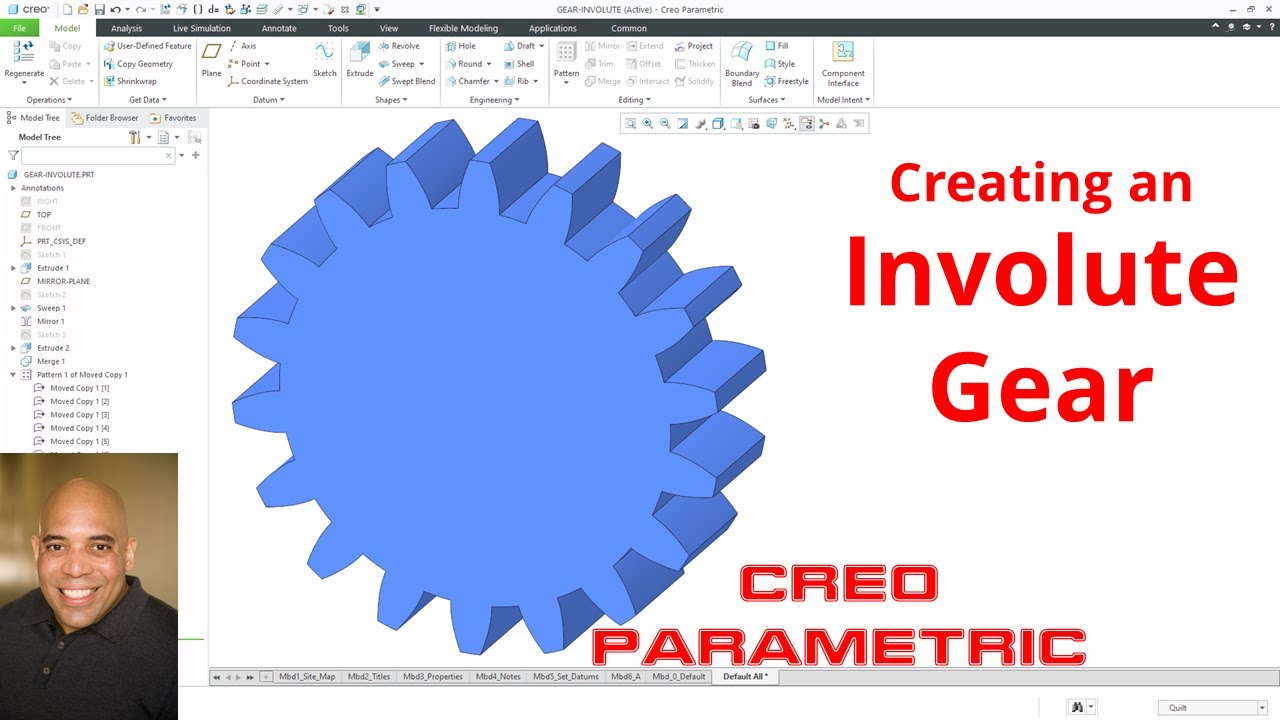Expand the Operations group dropdown
This screenshot has width=1280, height=720.
[49, 100]
